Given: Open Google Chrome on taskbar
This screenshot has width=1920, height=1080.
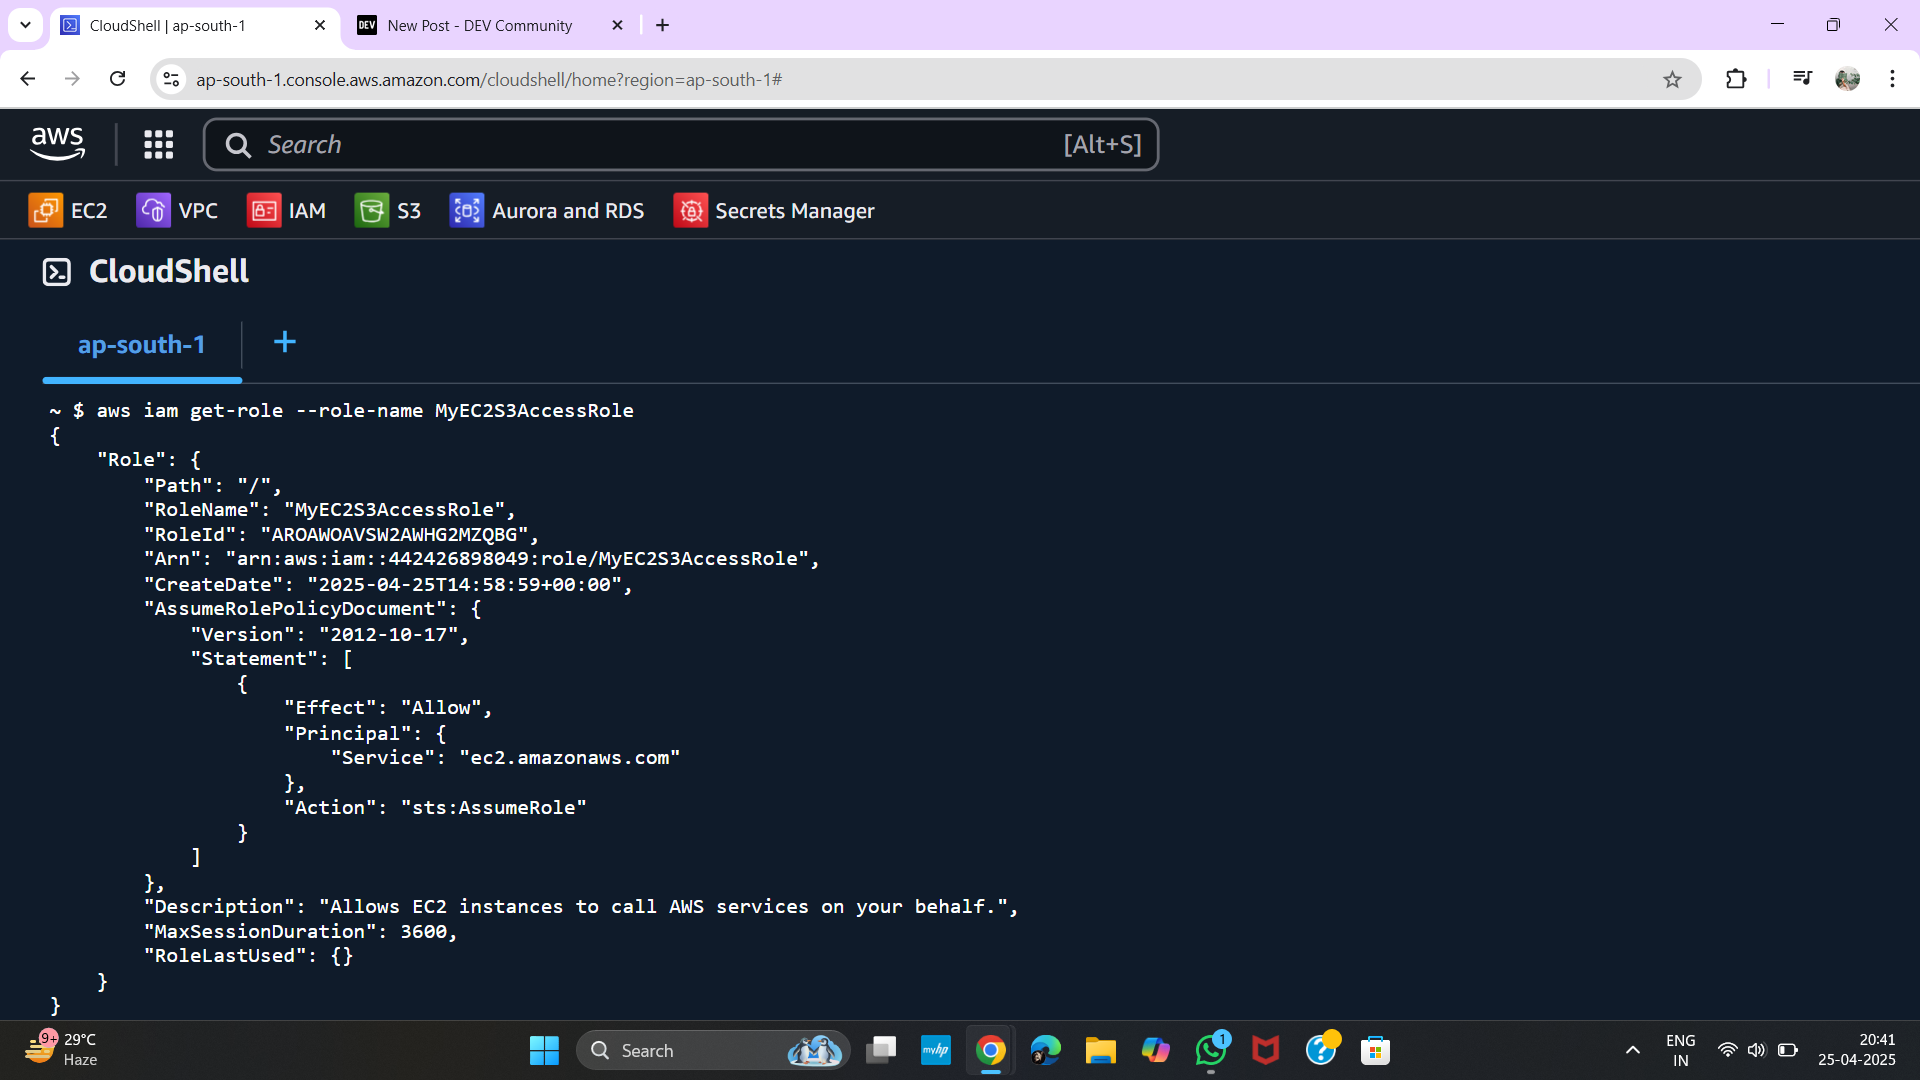Looking at the screenshot, I should pos(991,1051).
